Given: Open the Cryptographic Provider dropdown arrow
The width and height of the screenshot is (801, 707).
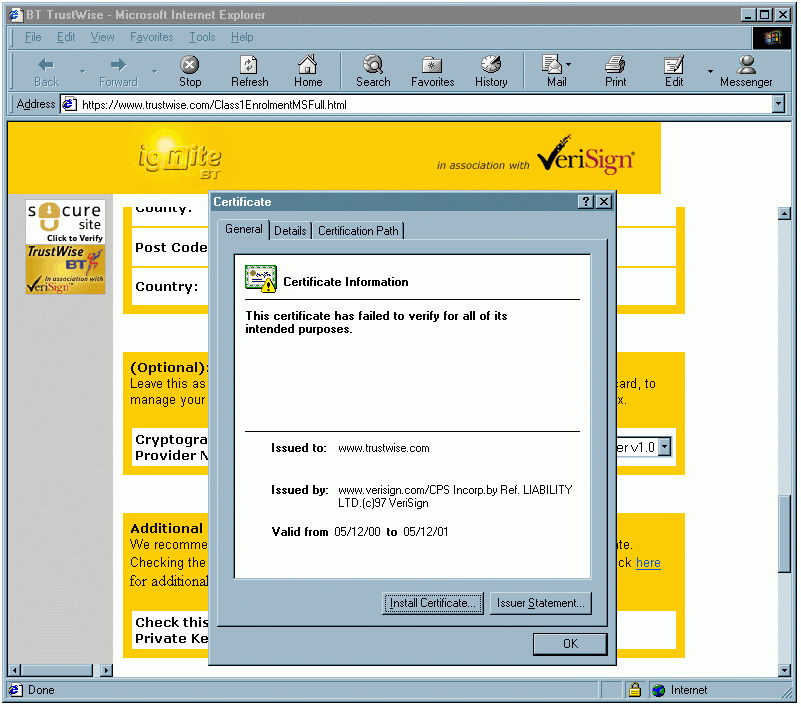Looking at the screenshot, I should (x=664, y=447).
